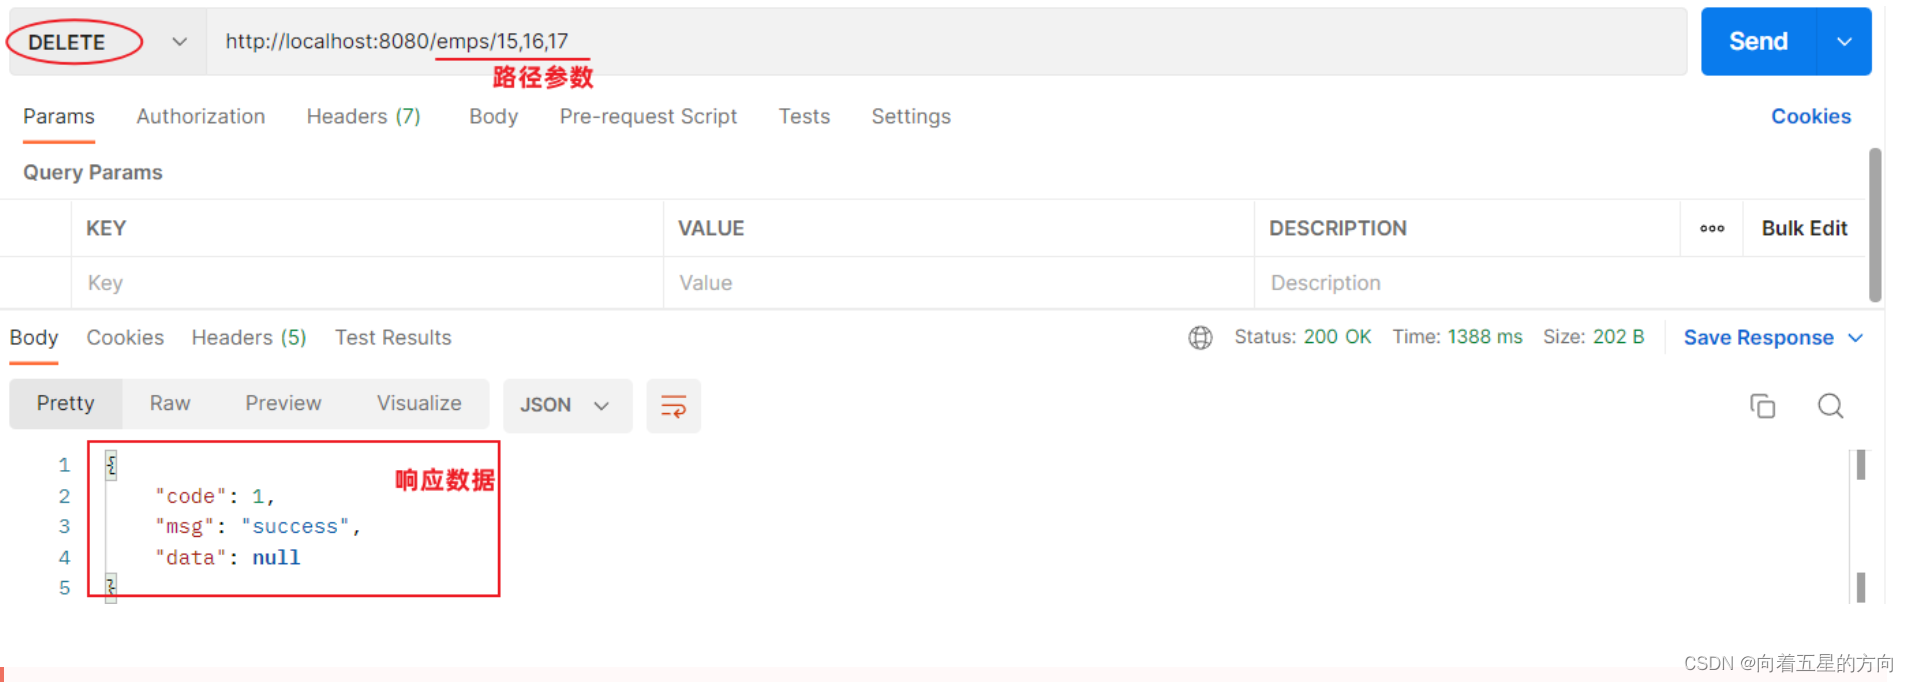Select the Raw response view

(x=170, y=404)
